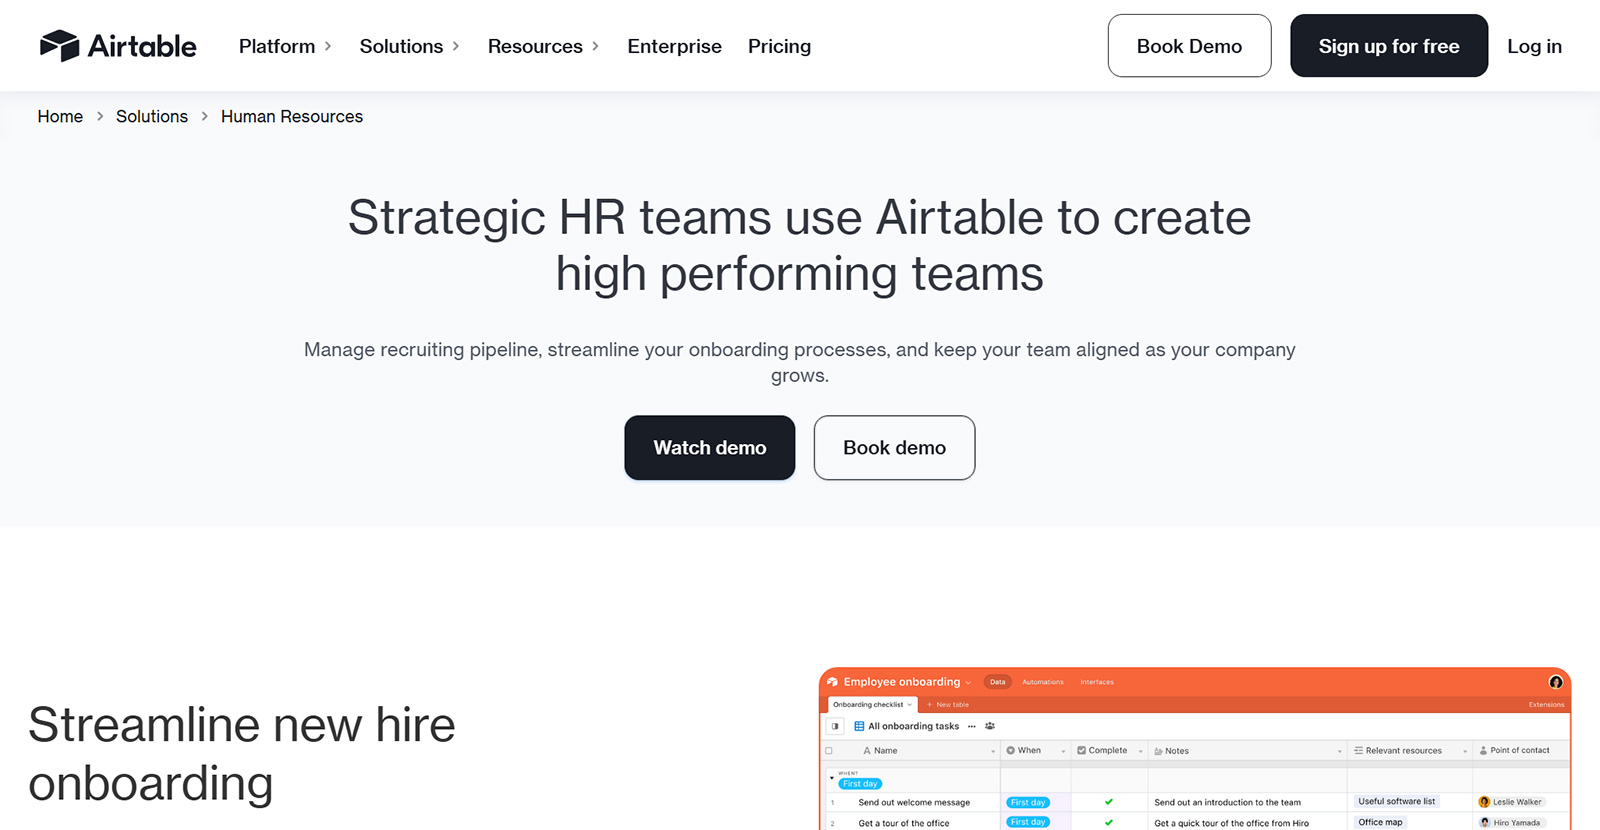Open the Extensions panel
The image size is (1600, 830).
(x=1546, y=705)
